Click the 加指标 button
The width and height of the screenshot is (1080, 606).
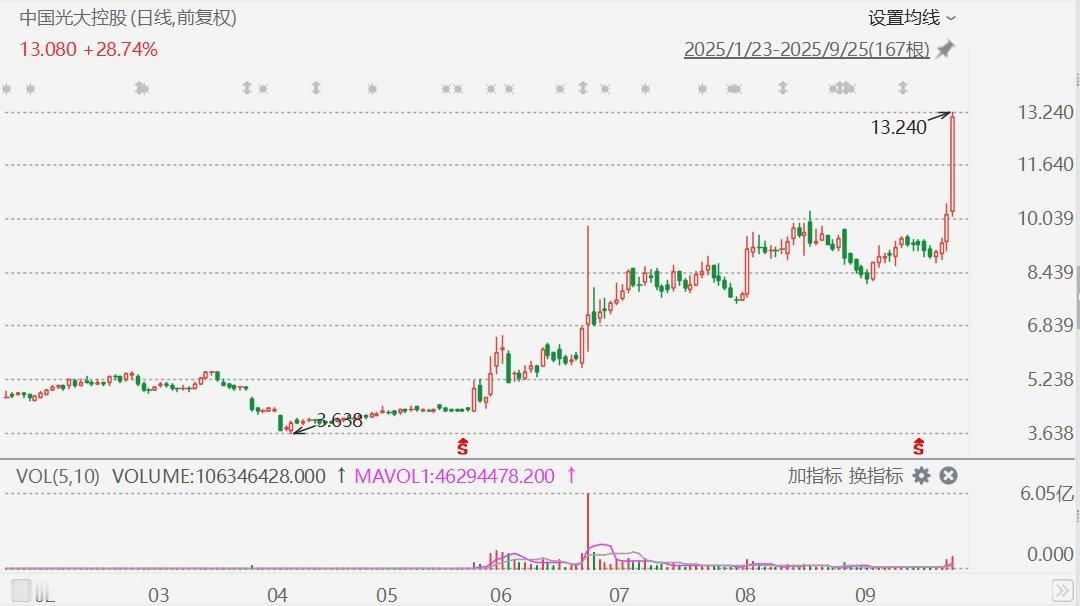[815, 476]
